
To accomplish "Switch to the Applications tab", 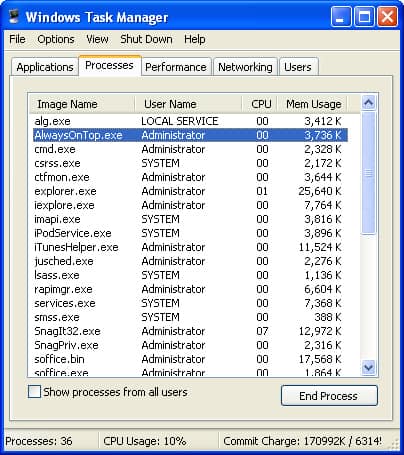I will [x=45, y=67].
